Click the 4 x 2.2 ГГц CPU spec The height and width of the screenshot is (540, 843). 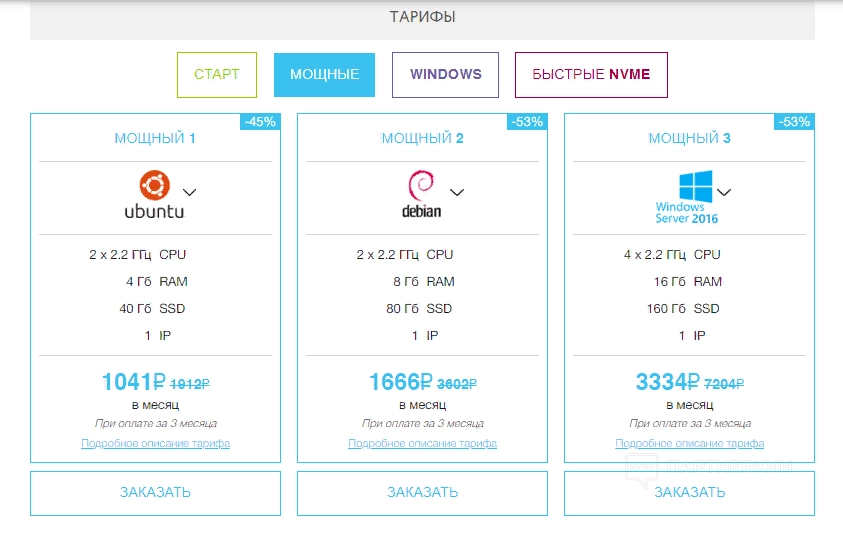pyautogui.click(x=672, y=255)
